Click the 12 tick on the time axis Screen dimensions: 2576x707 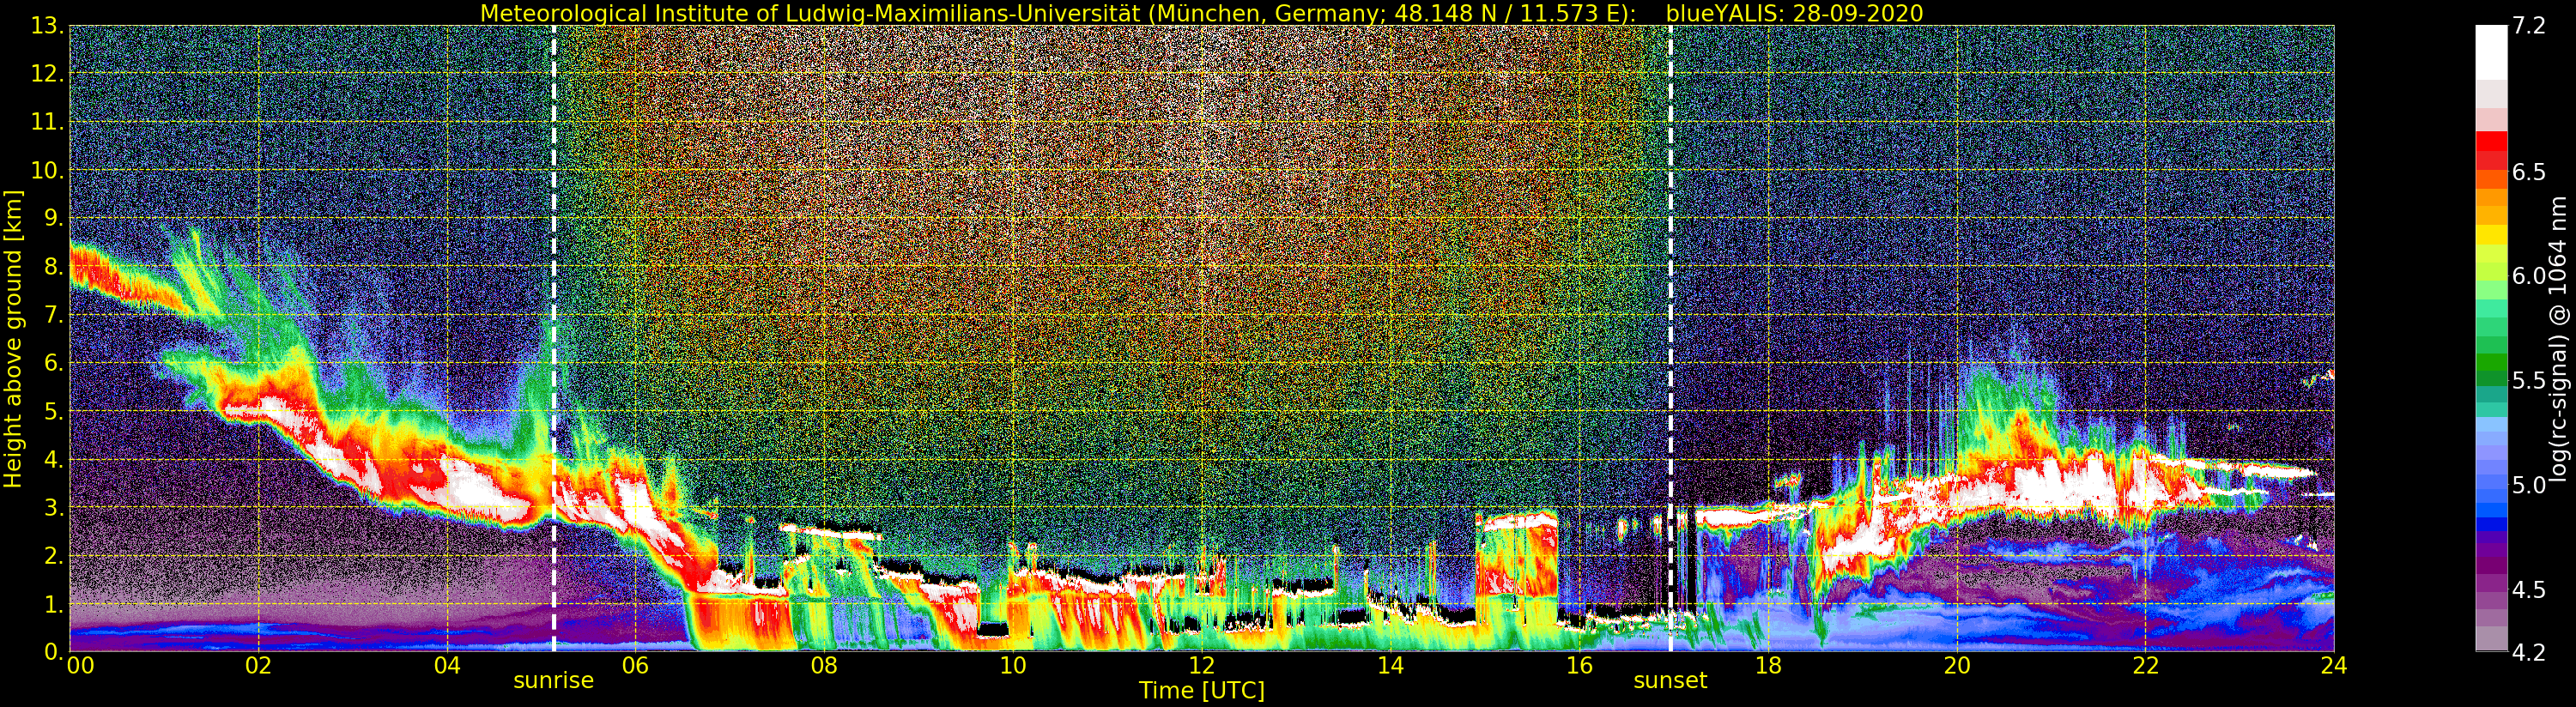(1201, 666)
